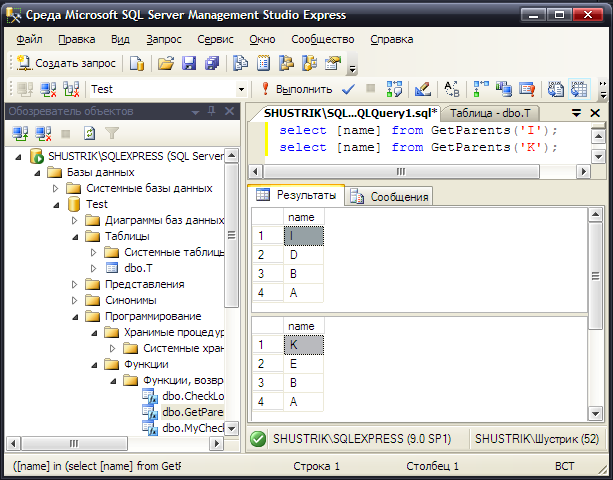This screenshot has height=480, width=613.
Task: Select dbo.CheckLo function in tree
Action: [193, 396]
